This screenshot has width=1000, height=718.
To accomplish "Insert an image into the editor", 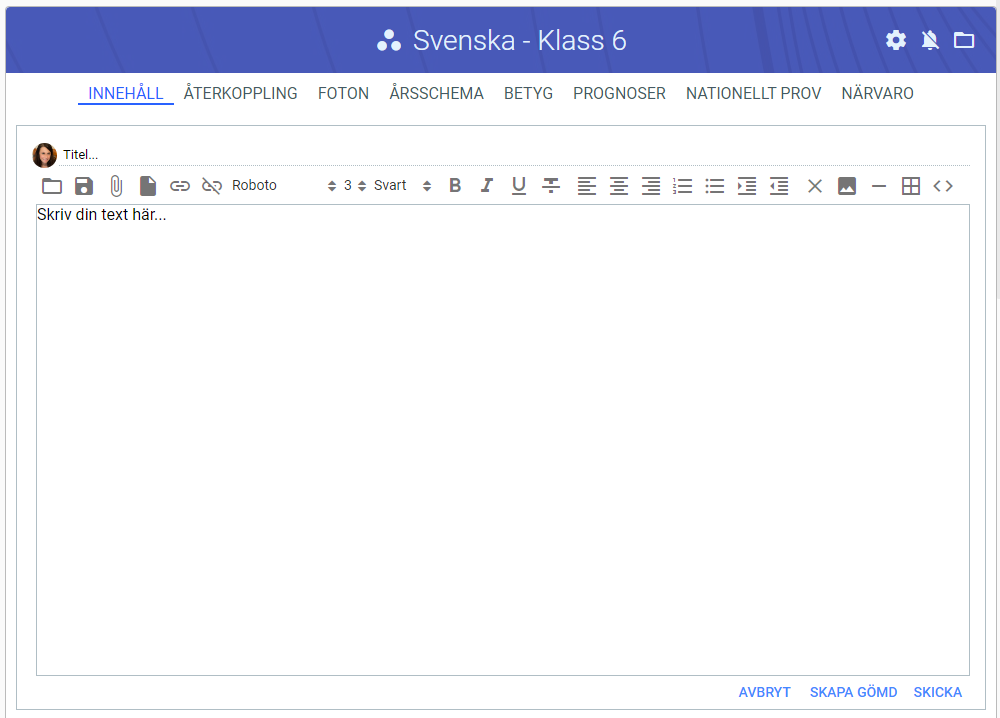I will point(847,186).
